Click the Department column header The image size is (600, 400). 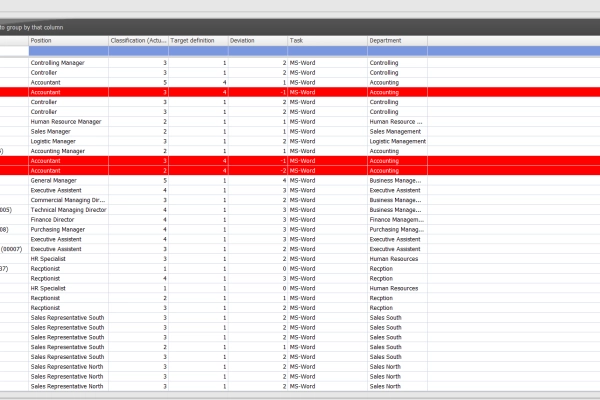[x=397, y=41]
